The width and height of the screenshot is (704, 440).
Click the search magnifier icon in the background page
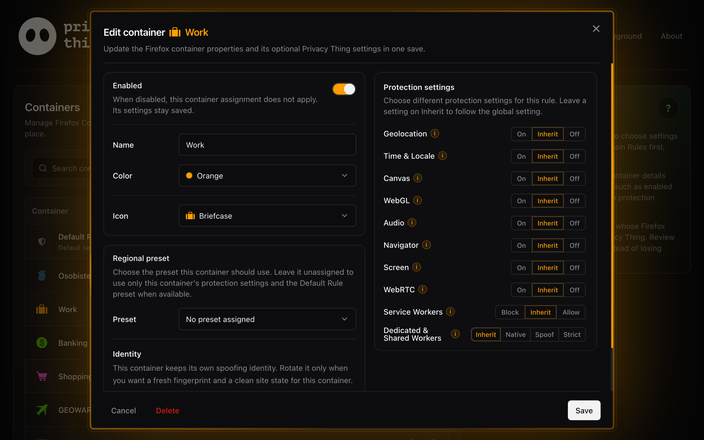(43, 168)
